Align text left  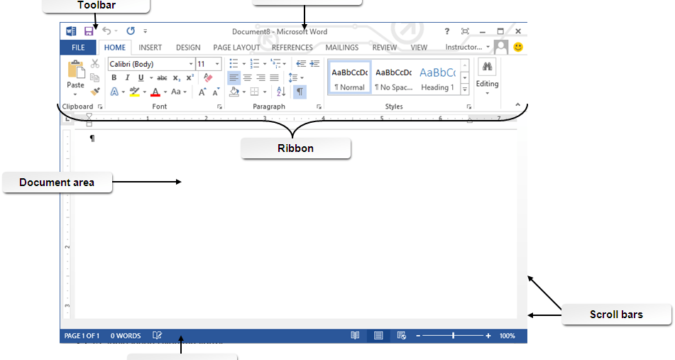coord(234,78)
